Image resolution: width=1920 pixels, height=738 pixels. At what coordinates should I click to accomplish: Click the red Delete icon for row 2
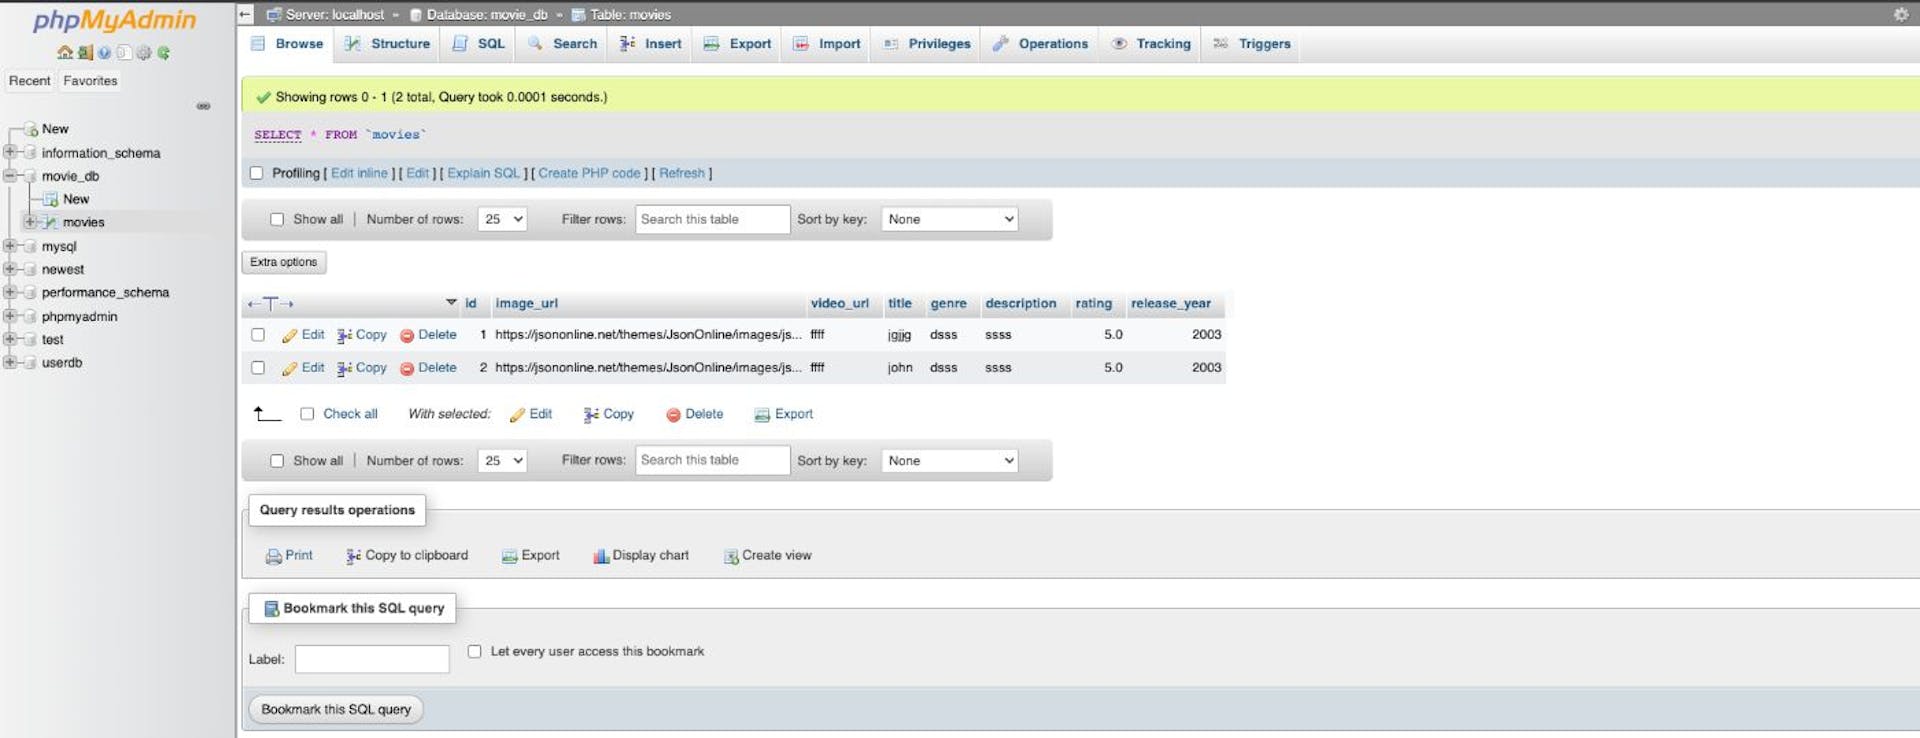(407, 369)
